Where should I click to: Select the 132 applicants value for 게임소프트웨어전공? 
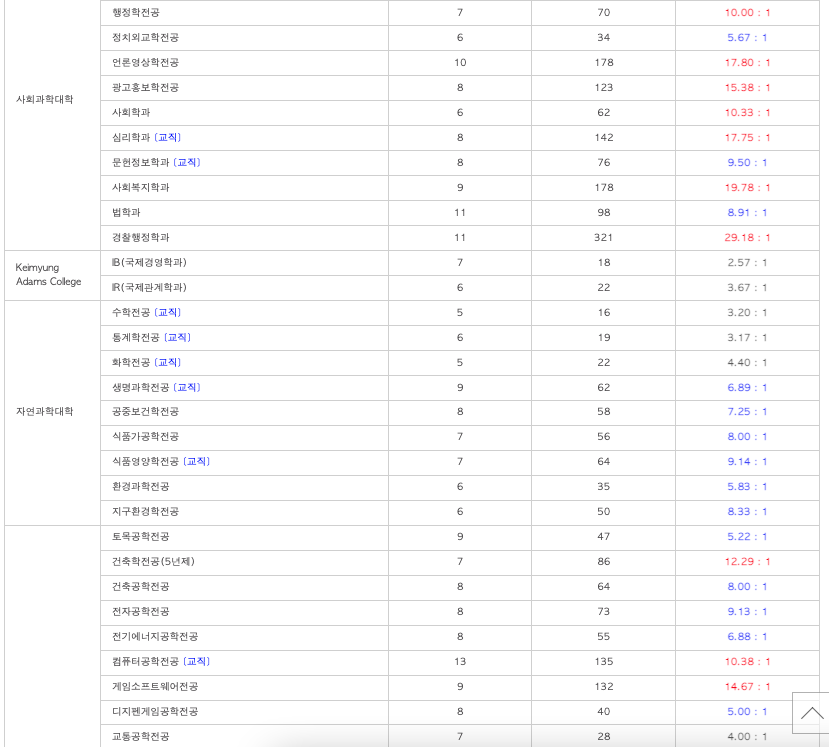click(x=603, y=686)
